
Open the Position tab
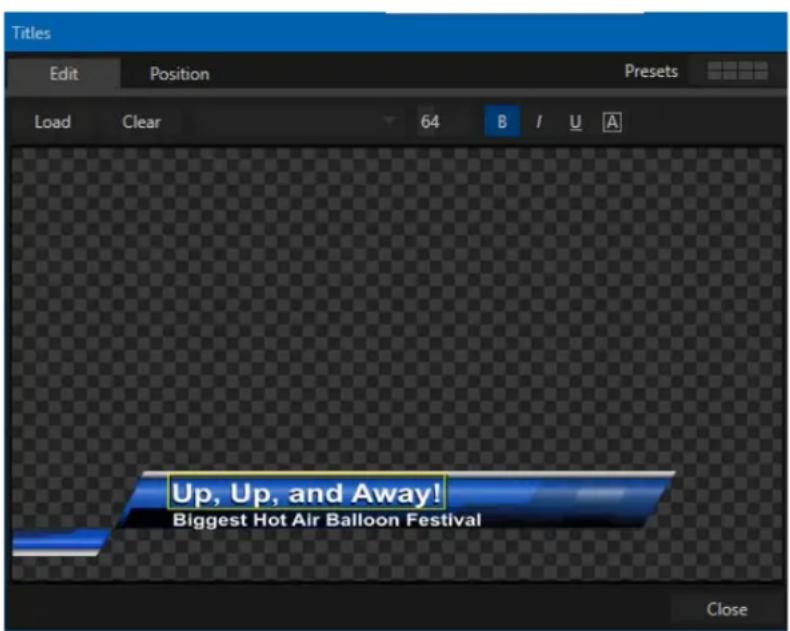coord(179,74)
